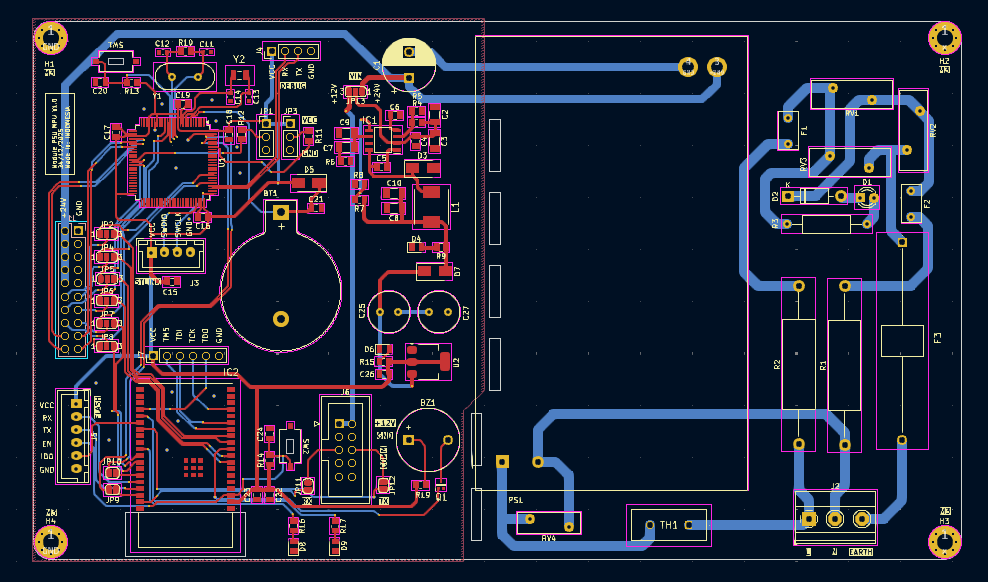This screenshot has width=988, height=582.
Task: Select the H4 mounting hole pad
Action: 50,541
